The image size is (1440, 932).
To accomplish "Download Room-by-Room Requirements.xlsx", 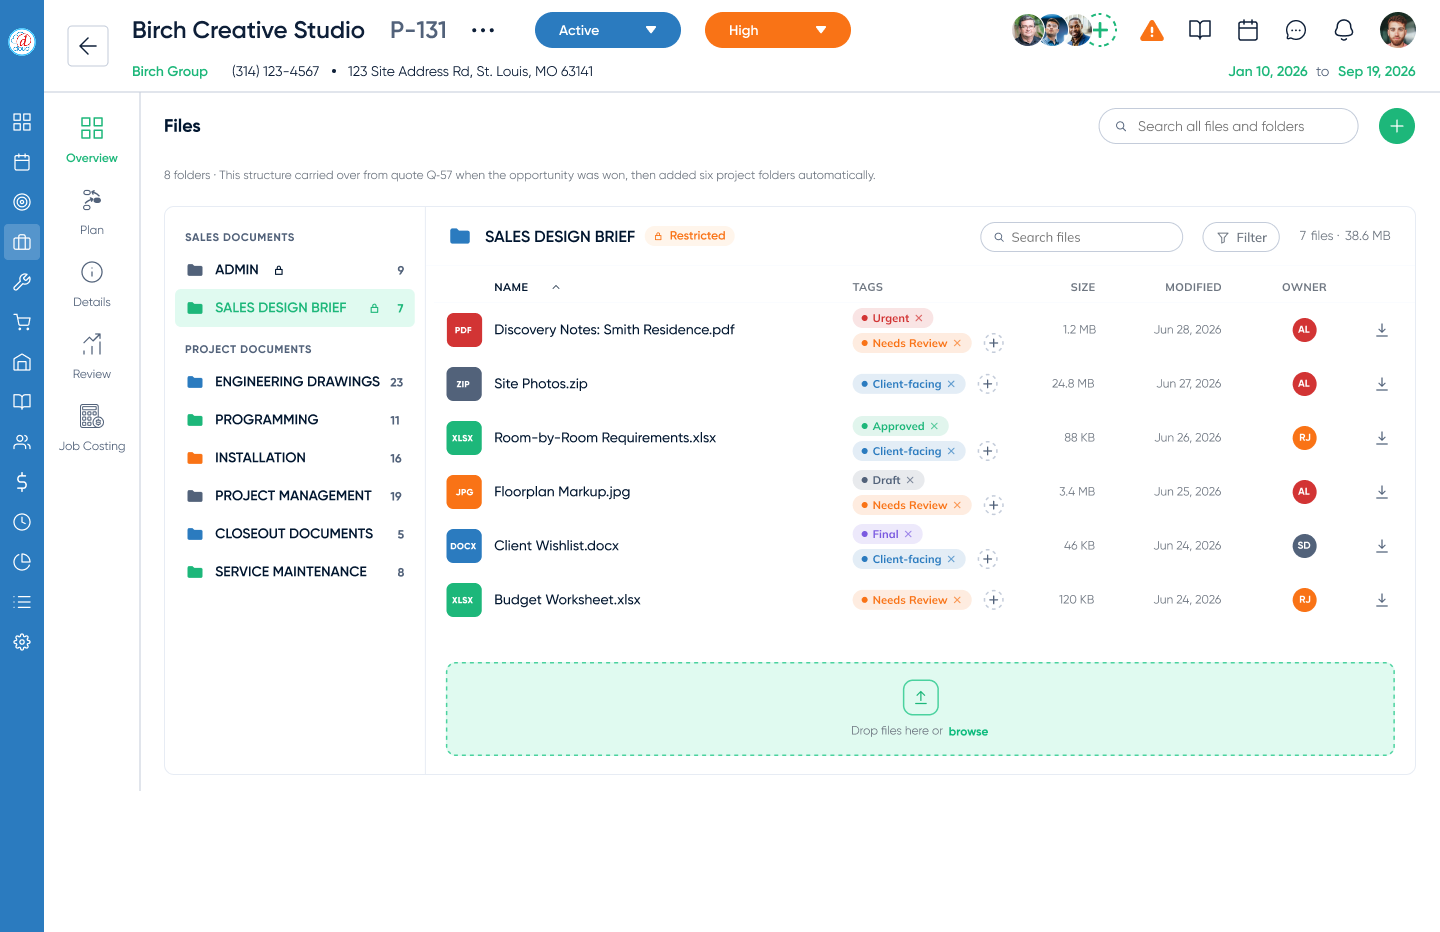I will pos(1382,438).
